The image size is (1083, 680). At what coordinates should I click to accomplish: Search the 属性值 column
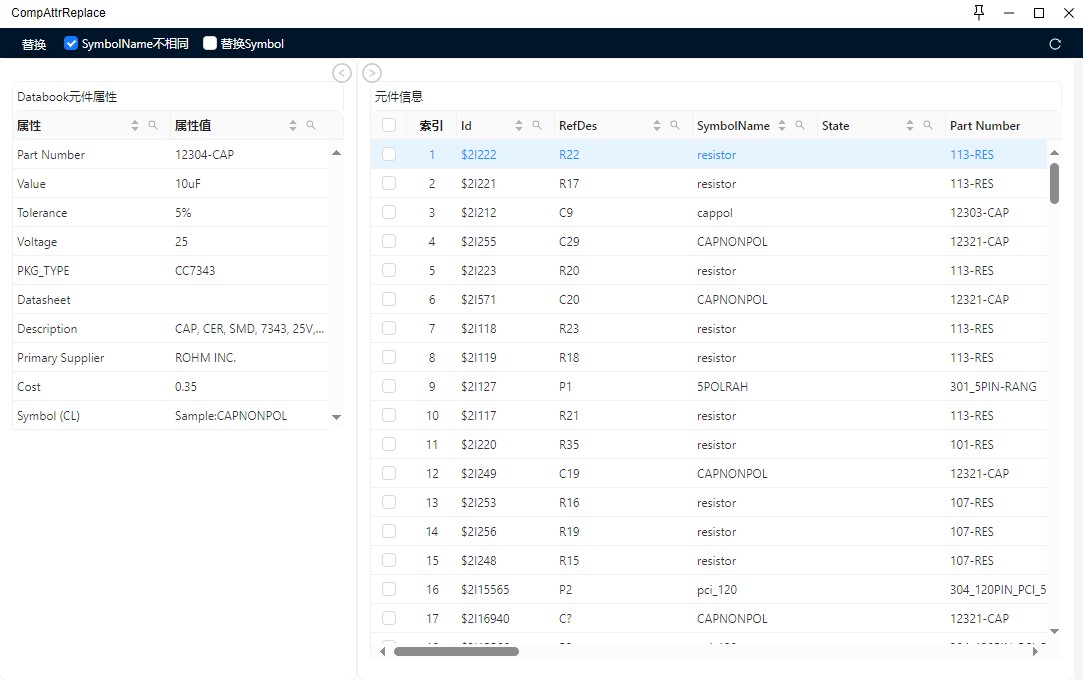311,125
